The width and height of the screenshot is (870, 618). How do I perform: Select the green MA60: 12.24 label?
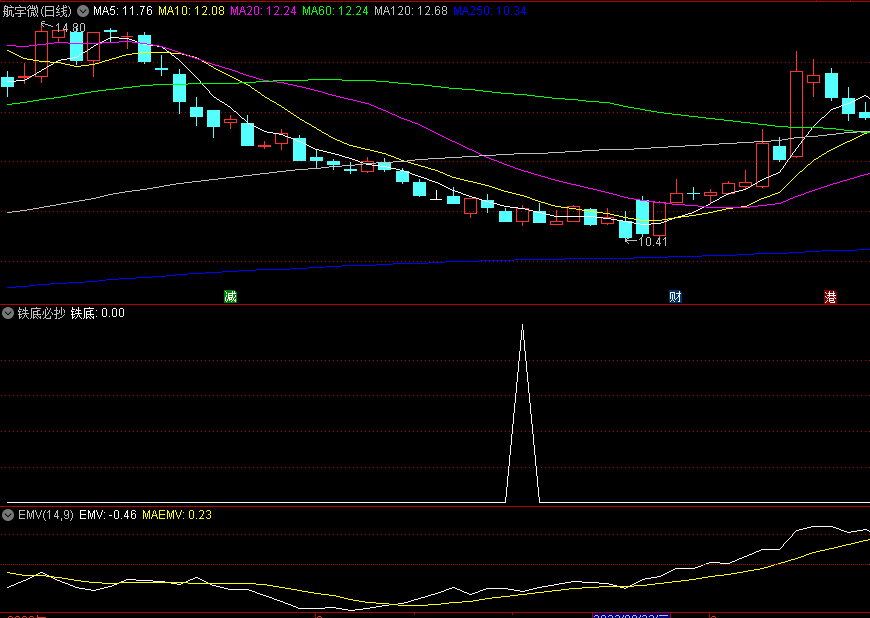click(335, 11)
